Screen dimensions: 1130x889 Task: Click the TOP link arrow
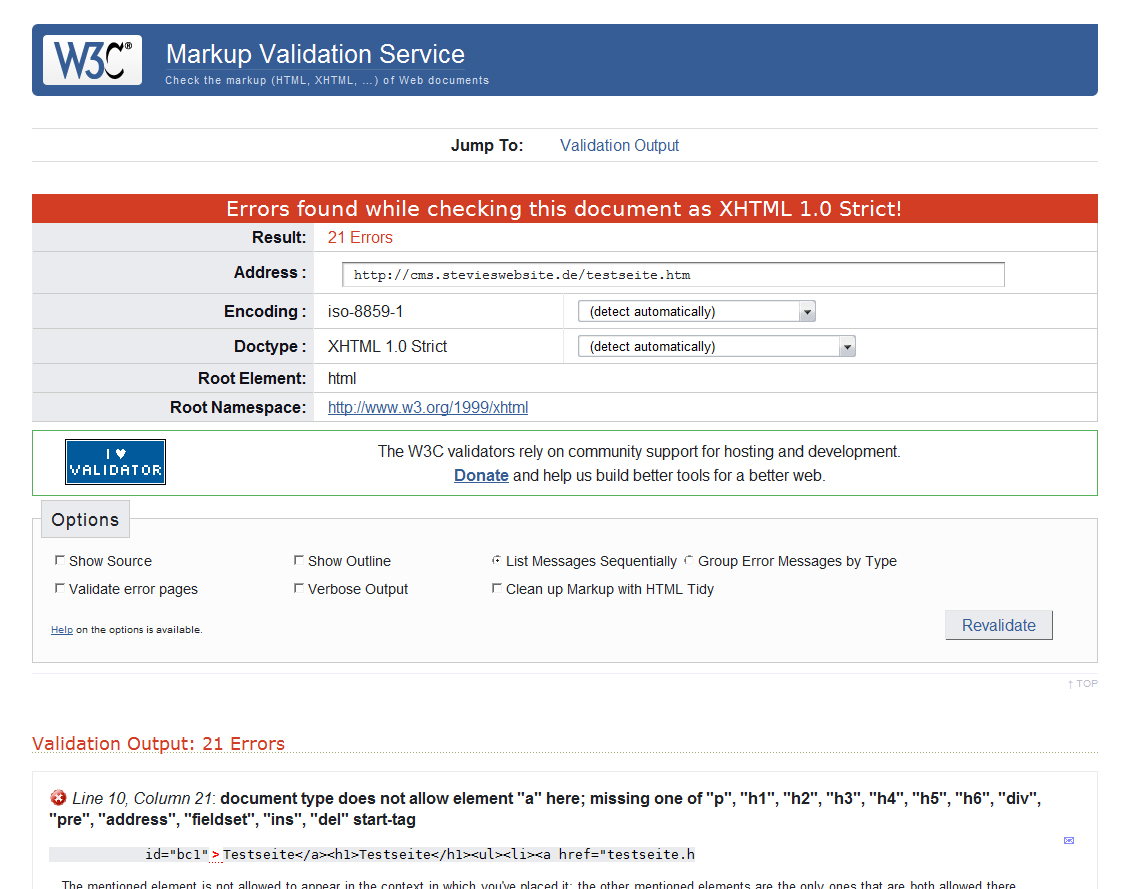point(1082,684)
